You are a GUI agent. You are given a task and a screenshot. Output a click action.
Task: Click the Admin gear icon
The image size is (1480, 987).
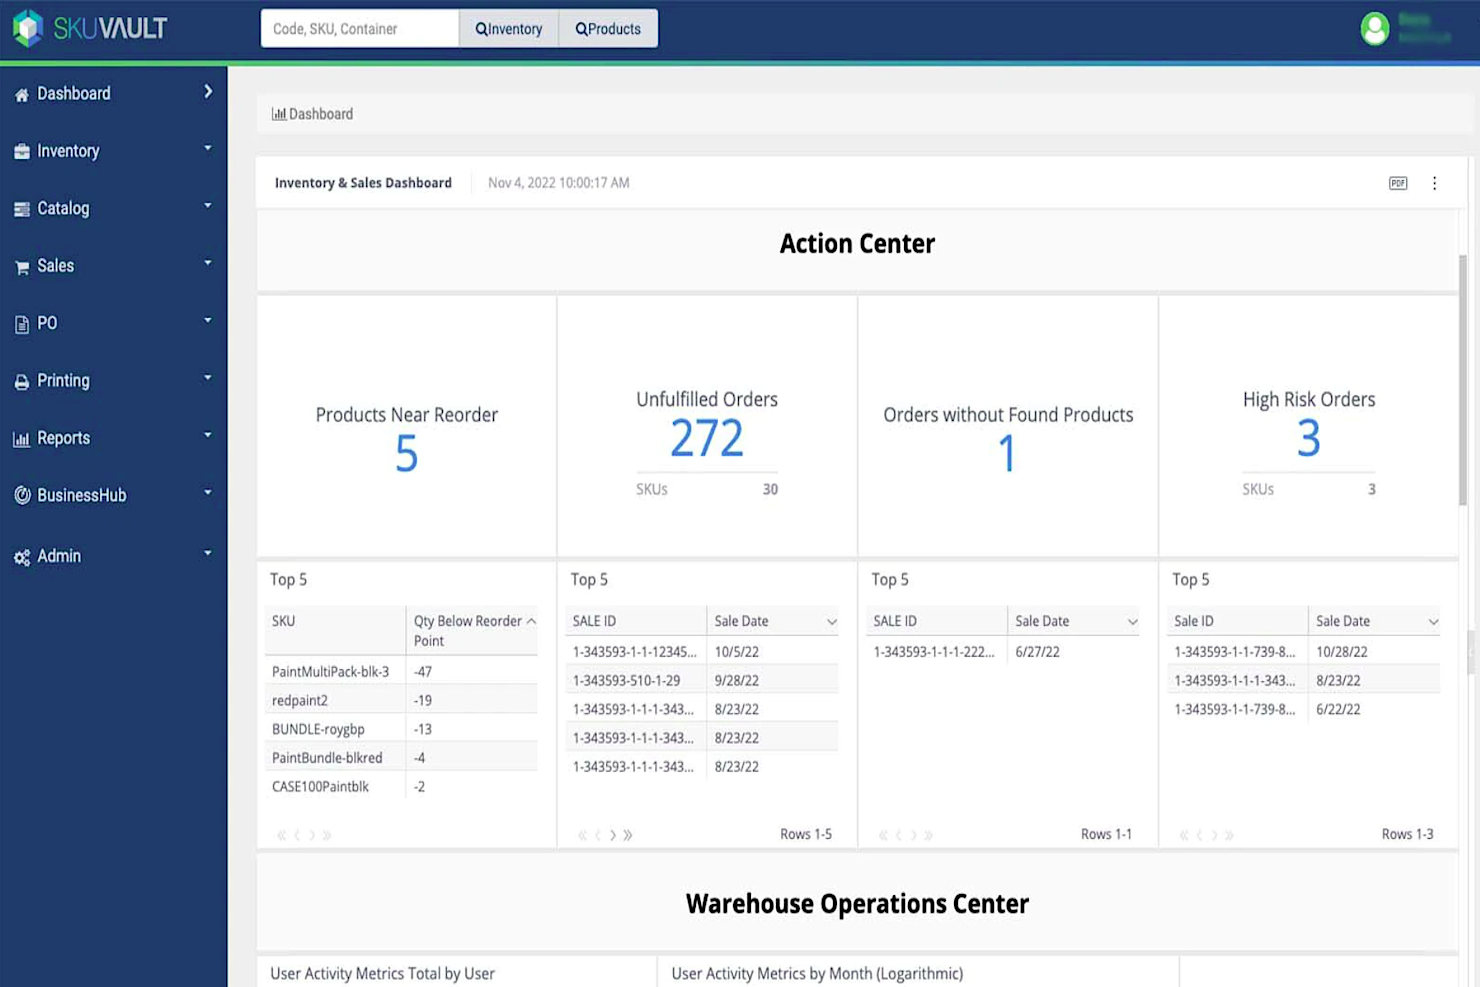click(x=21, y=556)
